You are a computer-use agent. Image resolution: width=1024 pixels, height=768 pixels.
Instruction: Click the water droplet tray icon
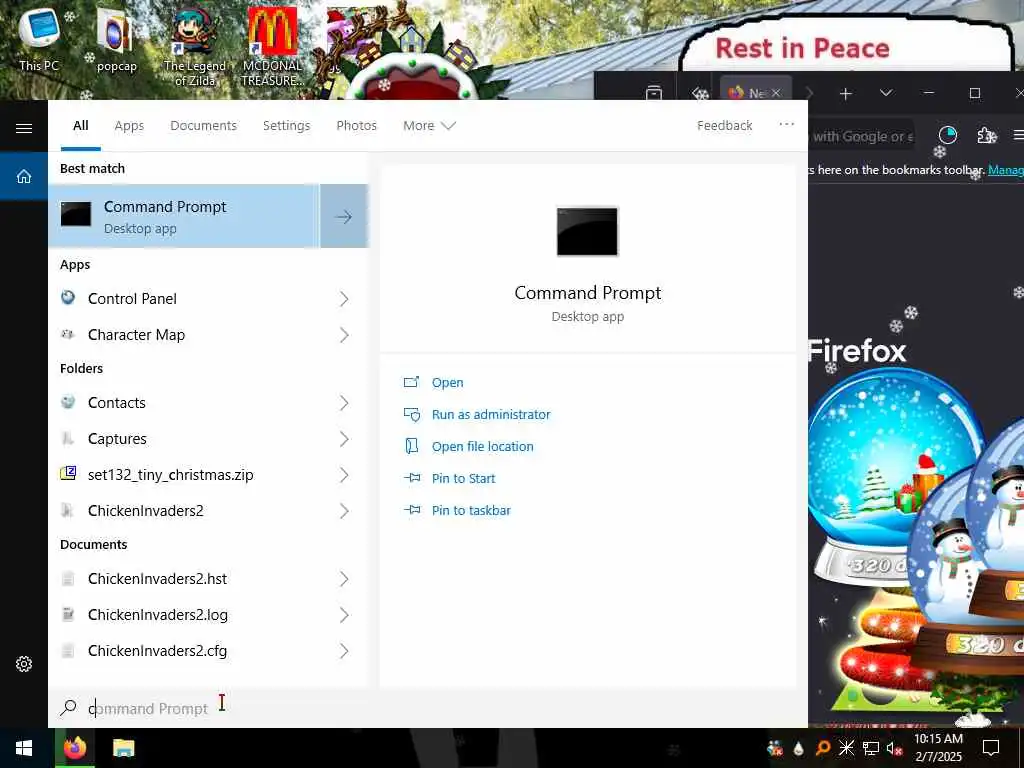pos(799,748)
